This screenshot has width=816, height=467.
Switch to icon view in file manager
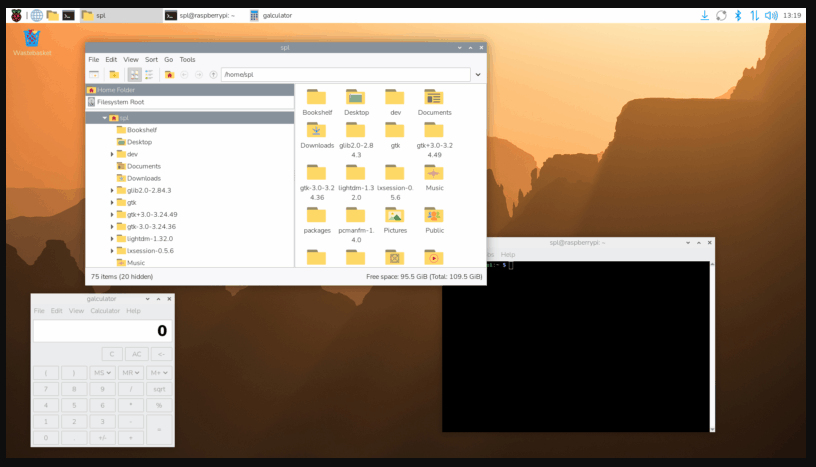coord(134,74)
